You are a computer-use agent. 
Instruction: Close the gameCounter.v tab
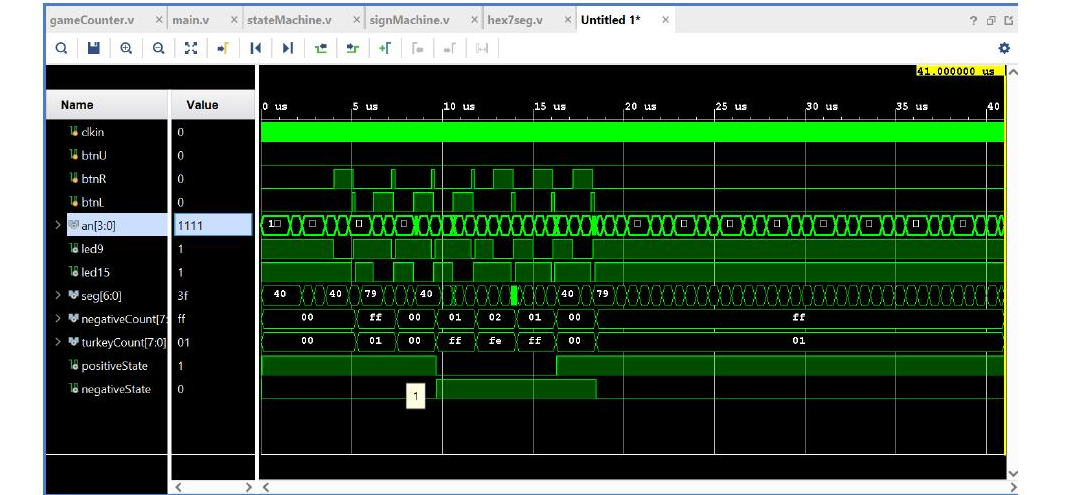159,20
